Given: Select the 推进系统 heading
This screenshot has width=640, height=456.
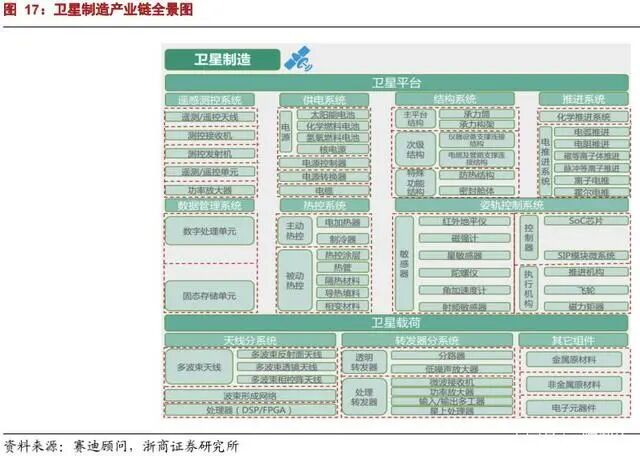Looking at the screenshot, I should [x=584, y=99].
